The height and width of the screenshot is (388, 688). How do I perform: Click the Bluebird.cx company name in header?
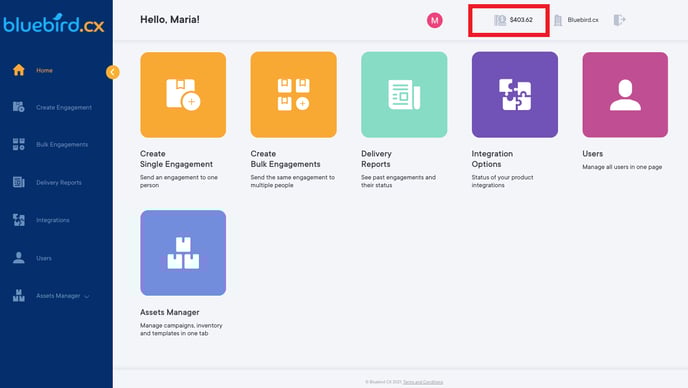pyautogui.click(x=583, y=20)
